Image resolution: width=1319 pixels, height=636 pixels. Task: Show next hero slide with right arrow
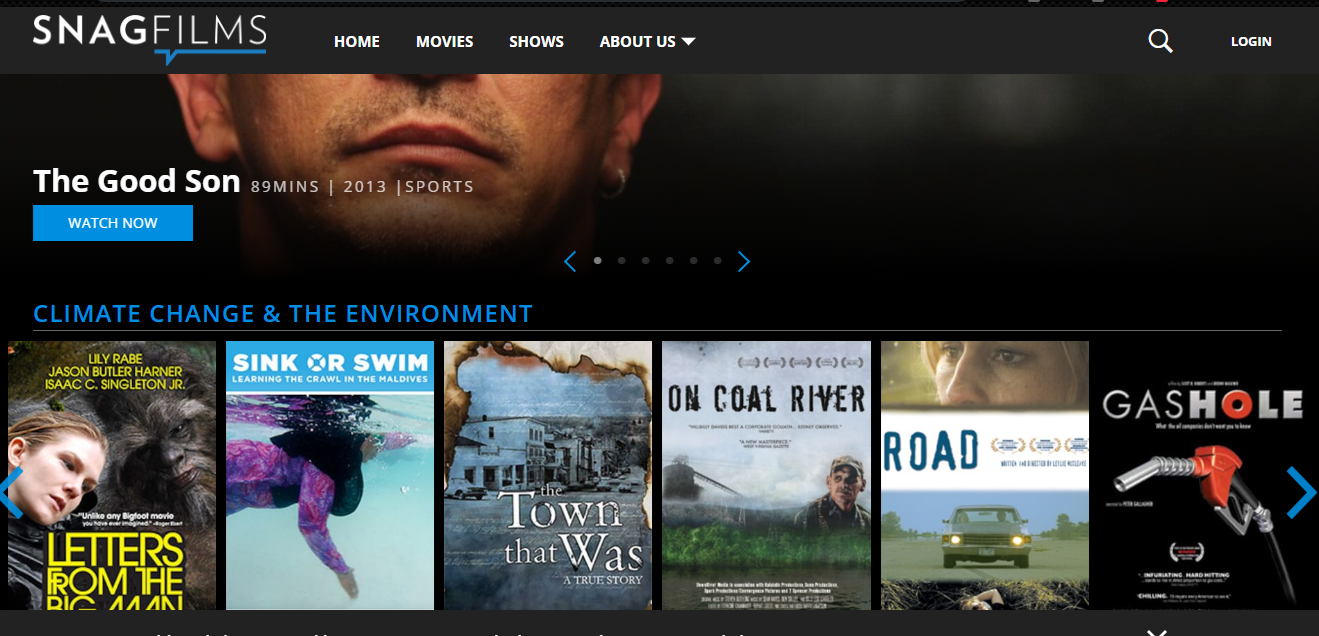pyautogui.click(x=744, y=262)
